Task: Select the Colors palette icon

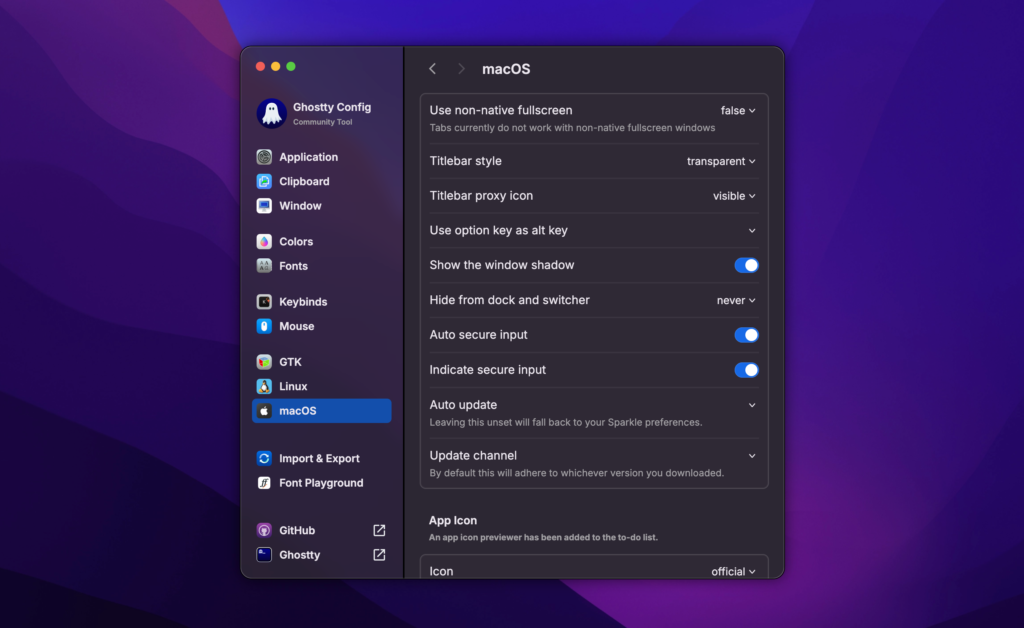Action: coord(264,242)
